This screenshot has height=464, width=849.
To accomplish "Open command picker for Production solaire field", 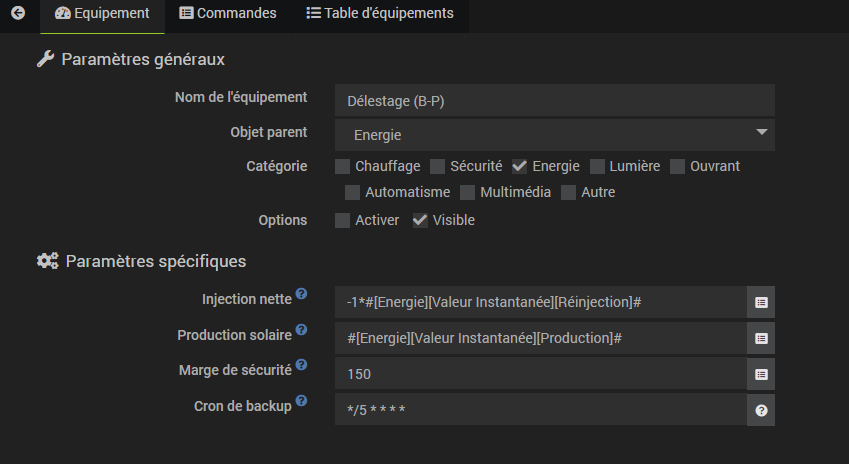I will pos(761,338).
